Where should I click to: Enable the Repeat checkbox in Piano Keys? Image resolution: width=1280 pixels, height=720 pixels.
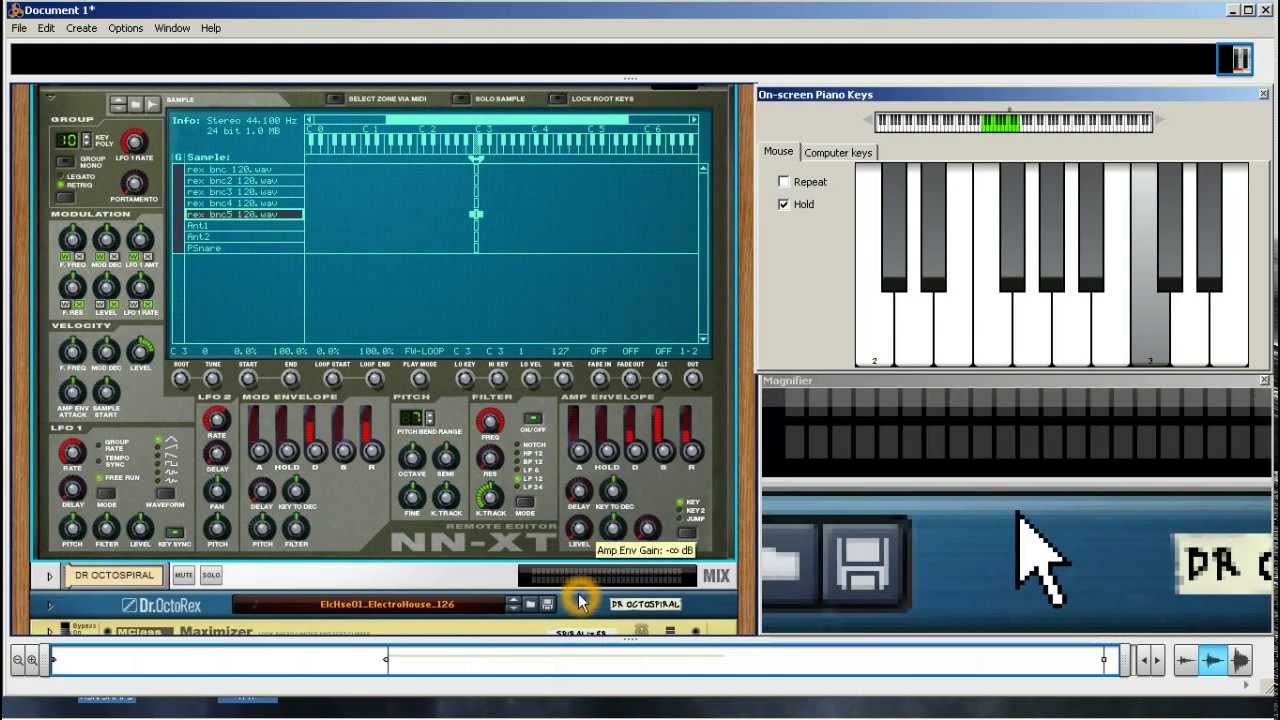(x=783, y=182)
